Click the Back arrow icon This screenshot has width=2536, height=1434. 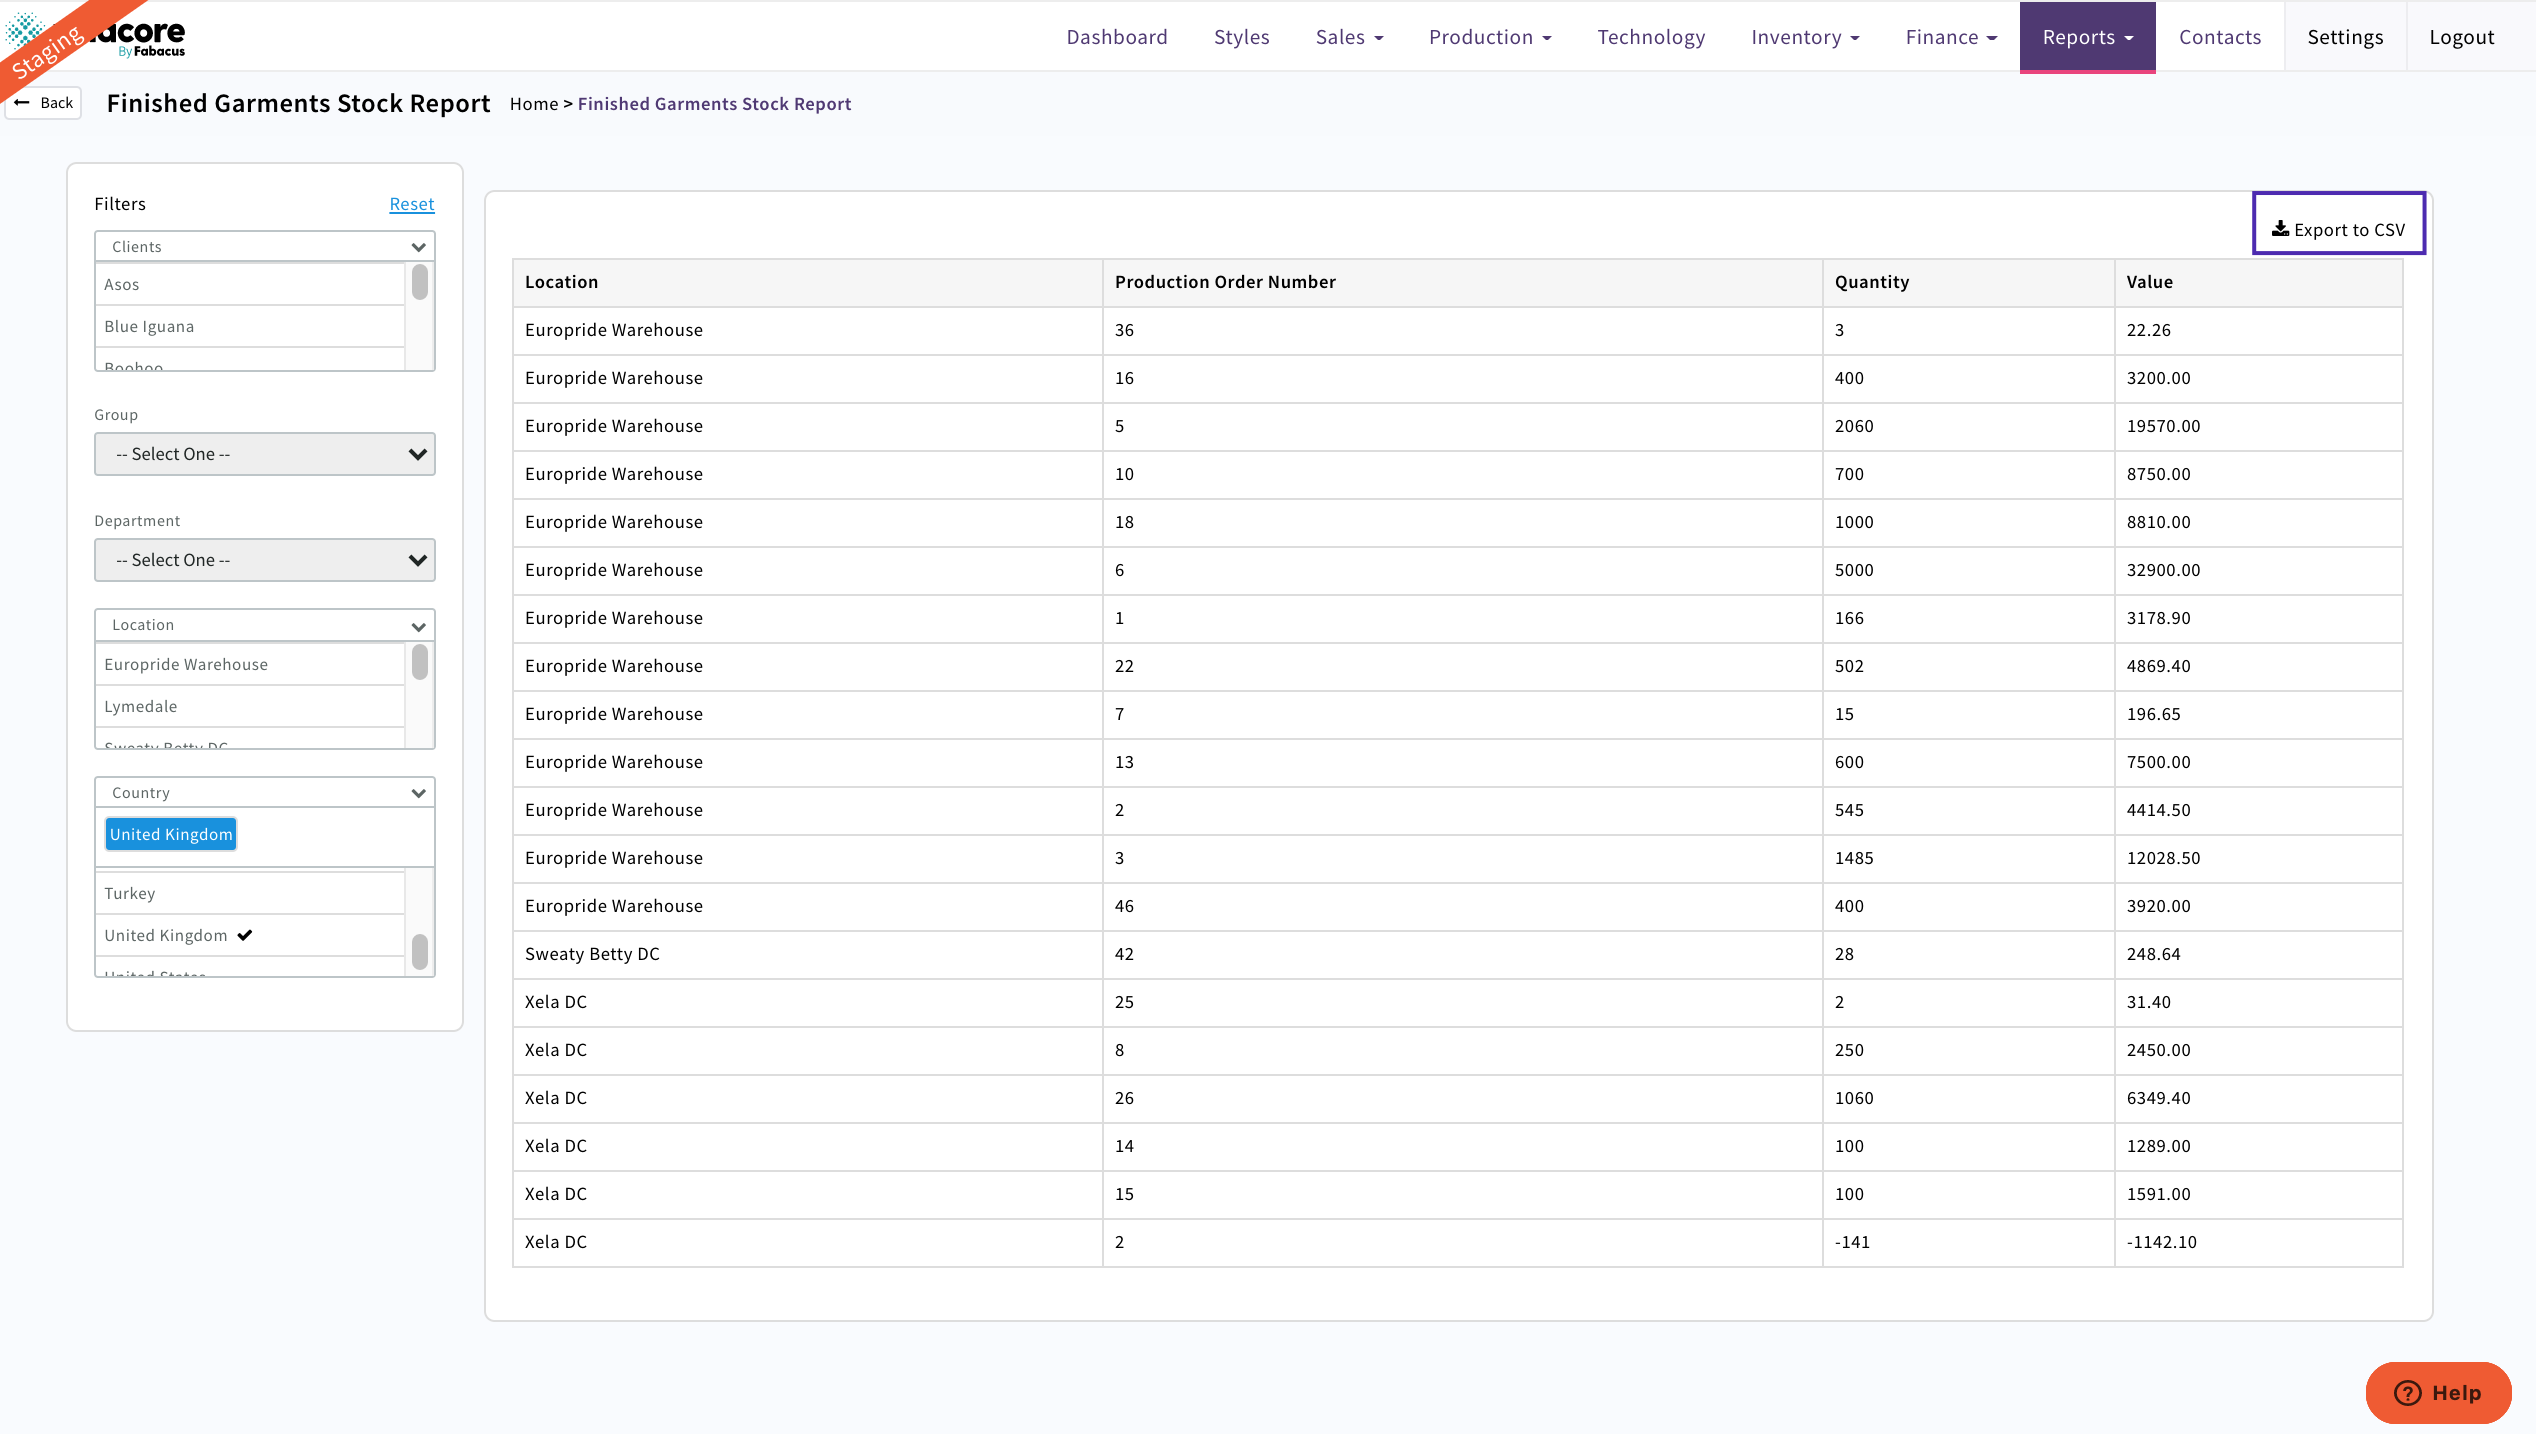[22, 103]
